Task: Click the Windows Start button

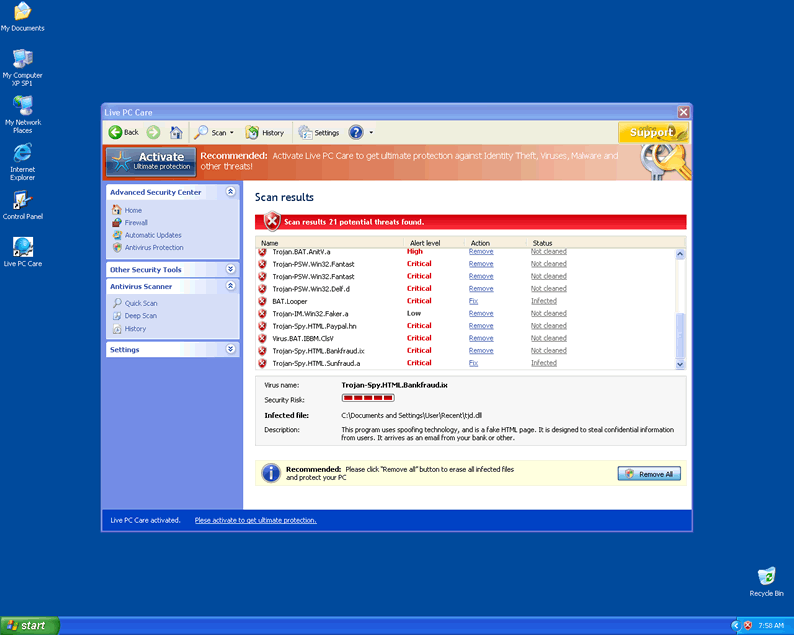Action: pos(29,625)
